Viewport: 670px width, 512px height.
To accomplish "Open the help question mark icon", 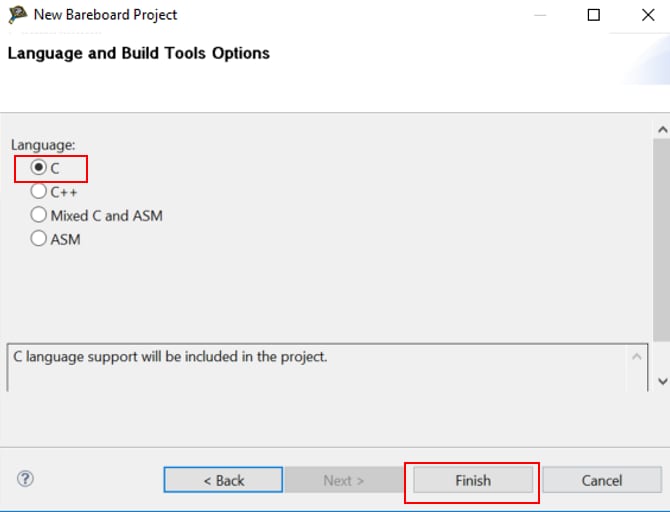I will pos(26,479).
